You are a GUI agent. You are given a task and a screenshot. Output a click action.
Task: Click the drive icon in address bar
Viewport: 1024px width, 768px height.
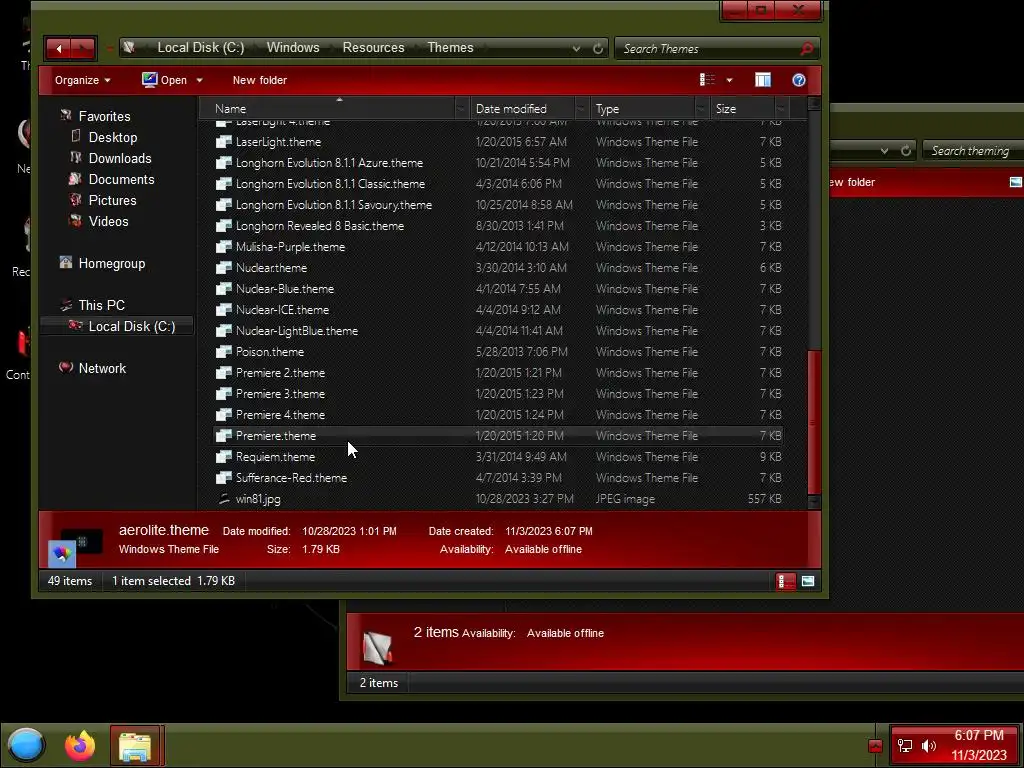(129, 47)
